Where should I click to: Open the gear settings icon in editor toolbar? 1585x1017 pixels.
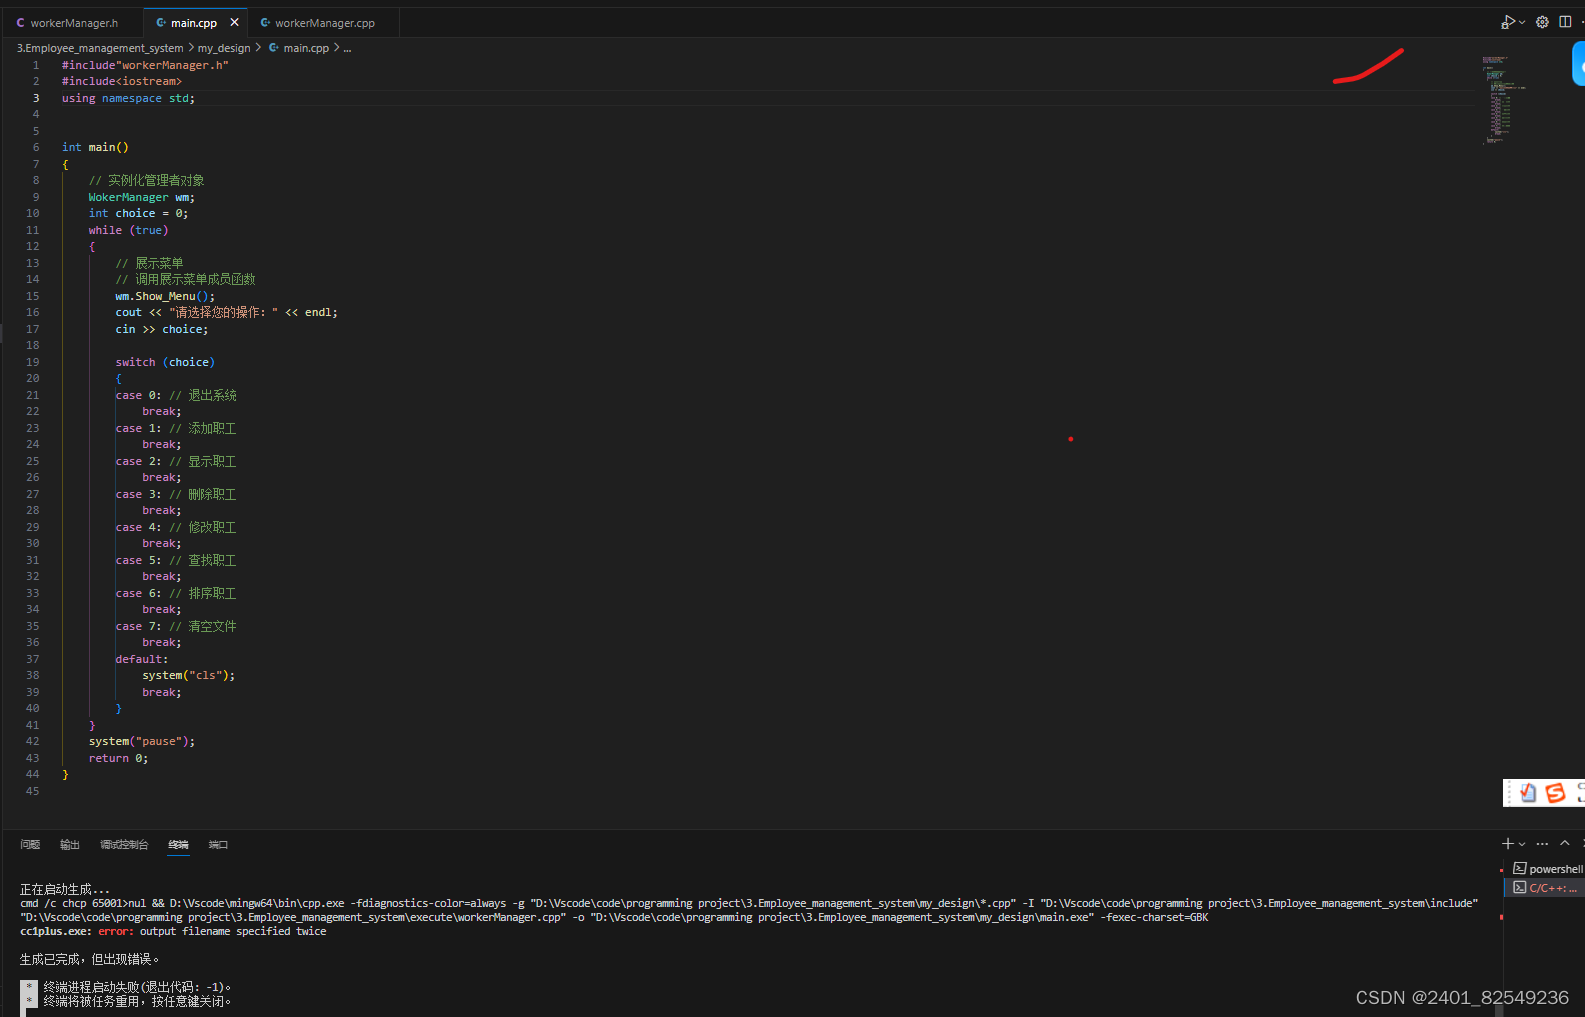(1543, 22)
